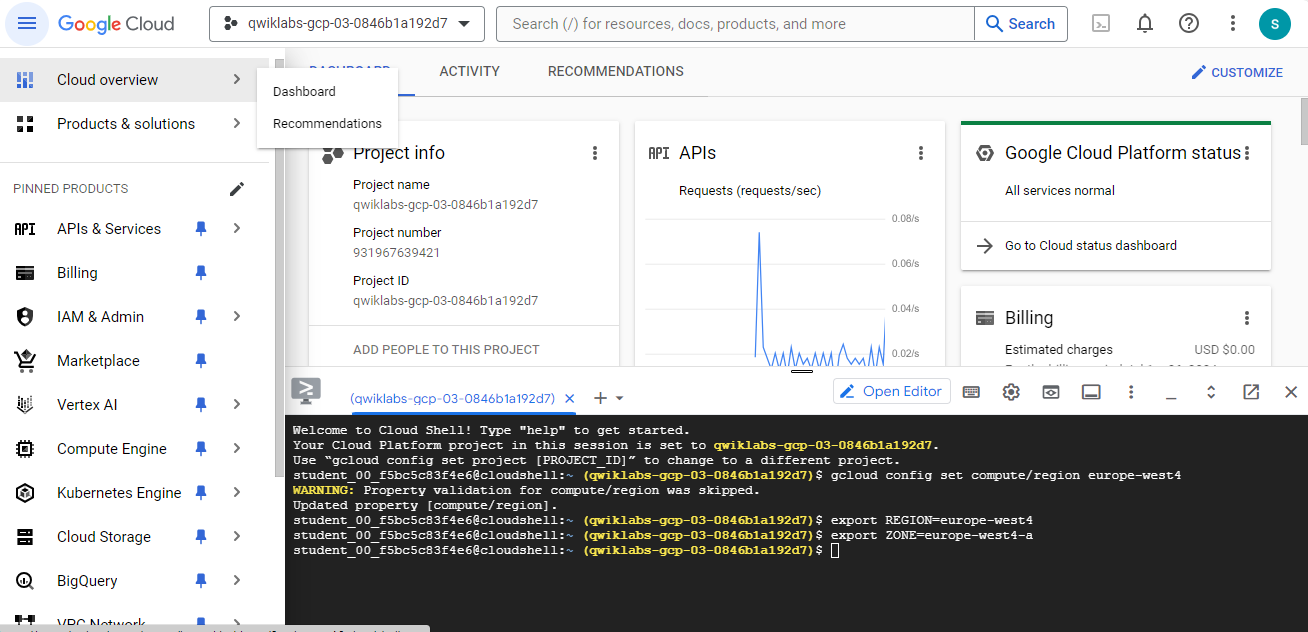Maximize the Cloud Shell panel height
This screenshot has width=1308, height=632.
point(1211,392)
